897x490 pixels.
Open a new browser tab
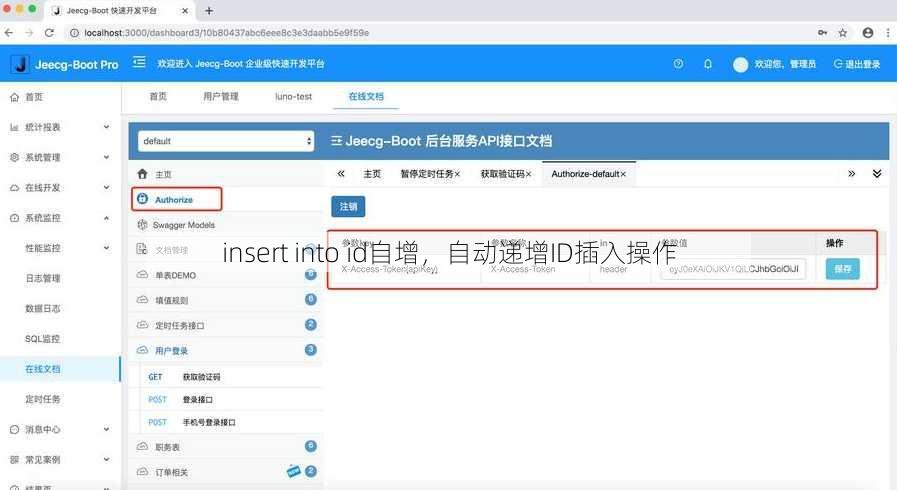tap(209, 10)
